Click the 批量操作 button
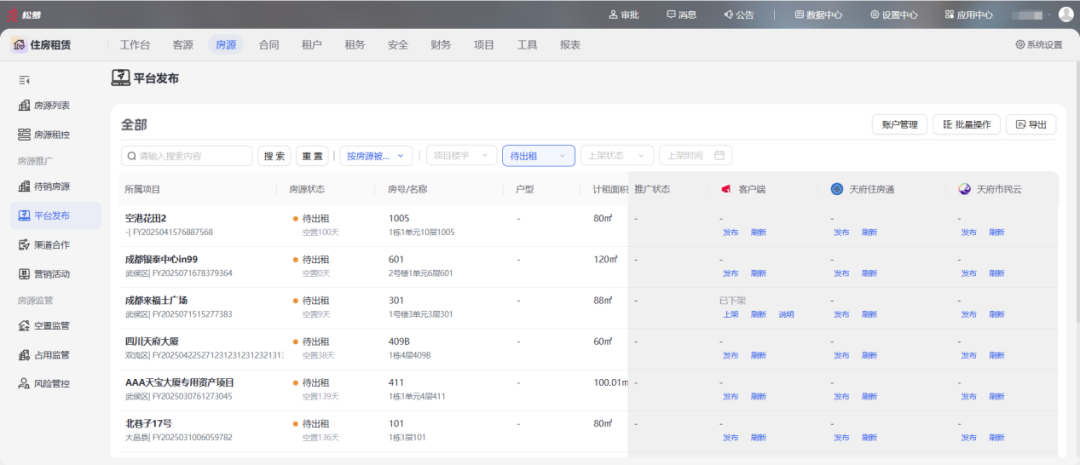 [966, 125]
